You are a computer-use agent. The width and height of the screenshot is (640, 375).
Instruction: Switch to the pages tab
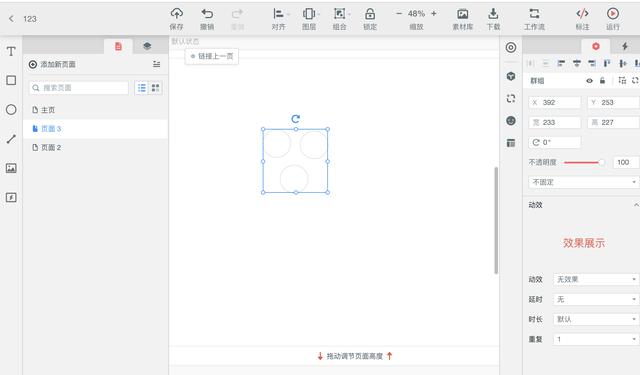tap(118, 46)
